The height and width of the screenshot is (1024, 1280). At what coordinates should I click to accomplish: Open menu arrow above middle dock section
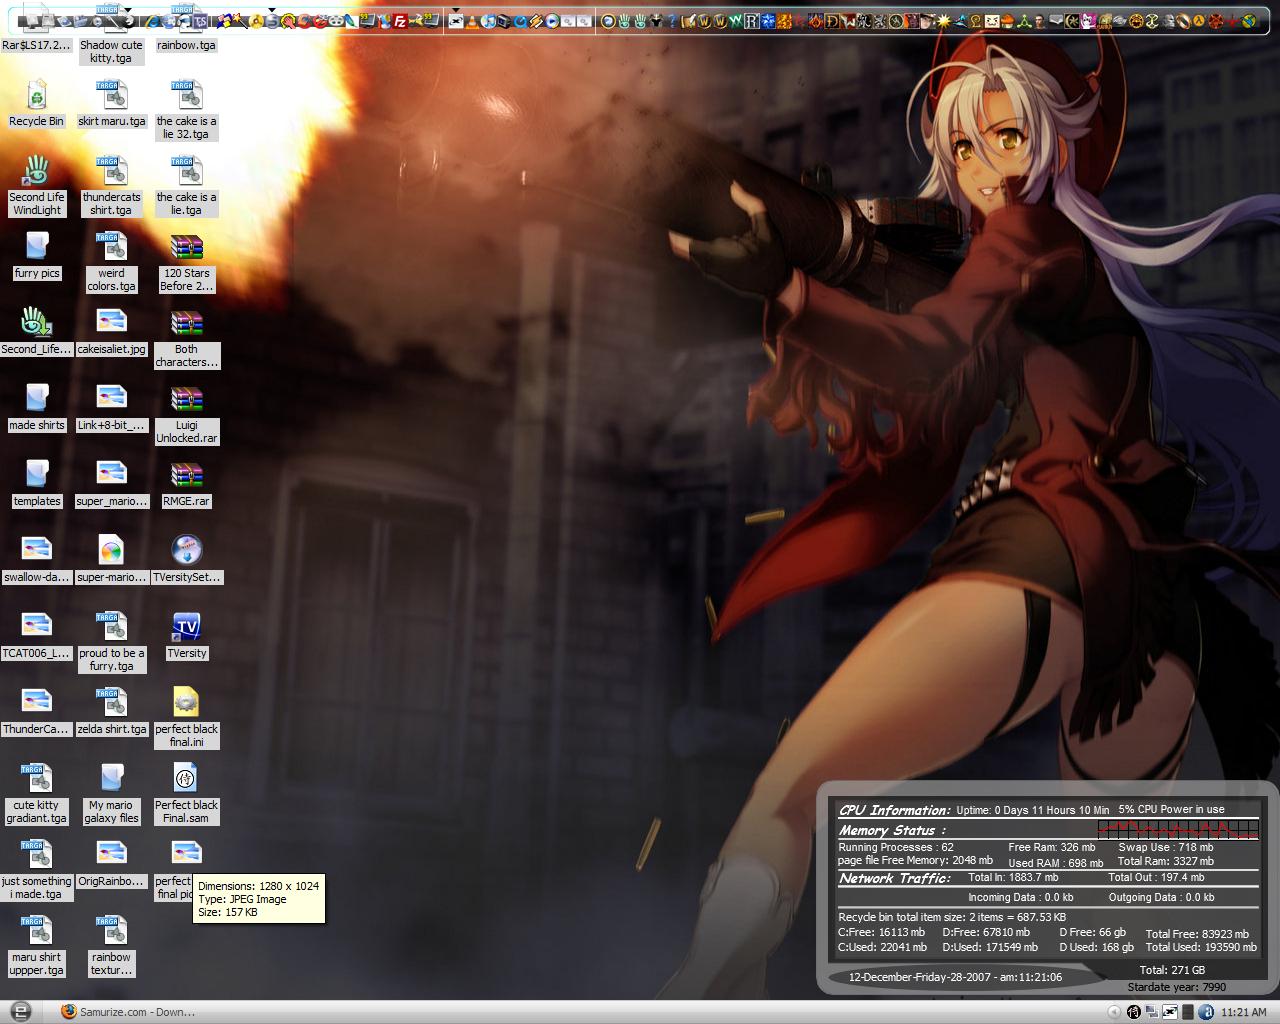(455, 10)
